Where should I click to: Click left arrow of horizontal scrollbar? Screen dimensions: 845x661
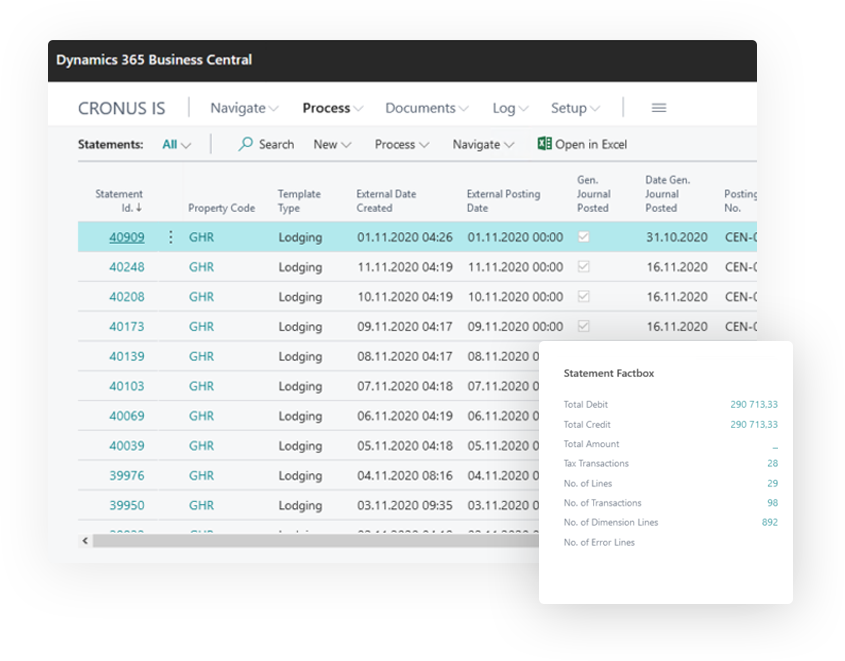click(85, 540)
